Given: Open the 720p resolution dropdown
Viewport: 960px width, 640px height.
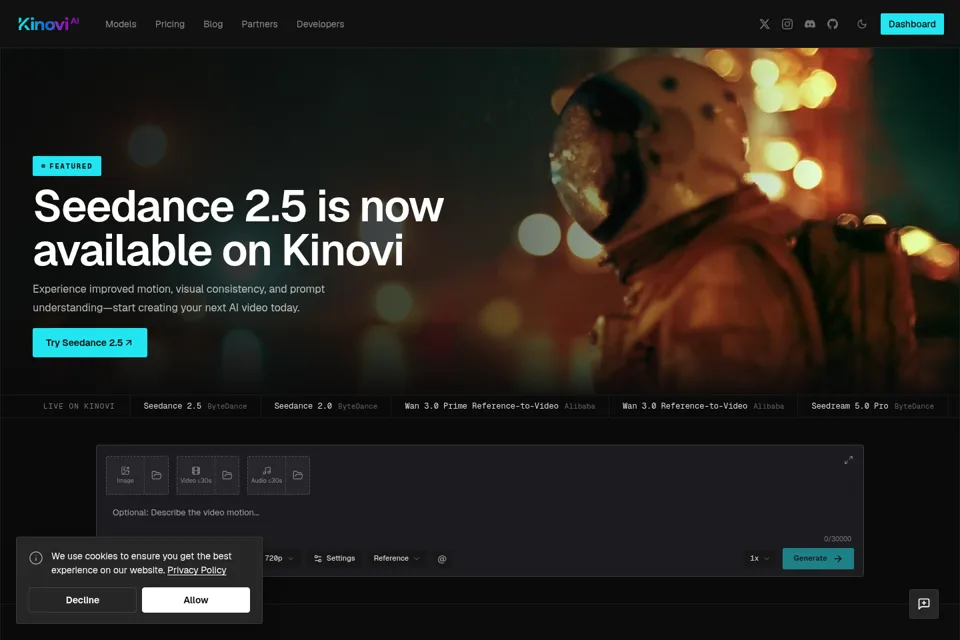Looking at the screenshot, I should click(x=279, y=559).
